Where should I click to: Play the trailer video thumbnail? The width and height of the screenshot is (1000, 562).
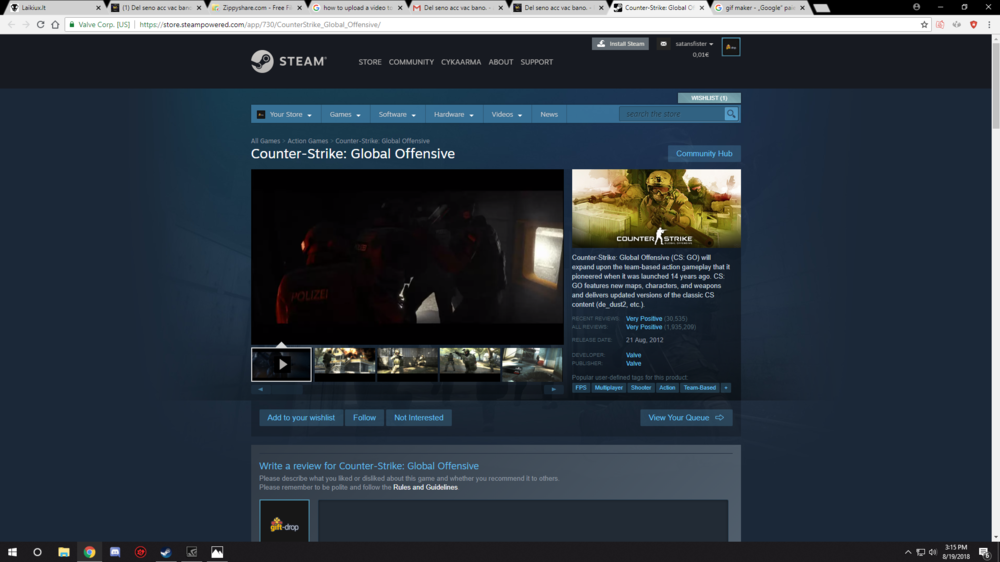coord(281,364)
